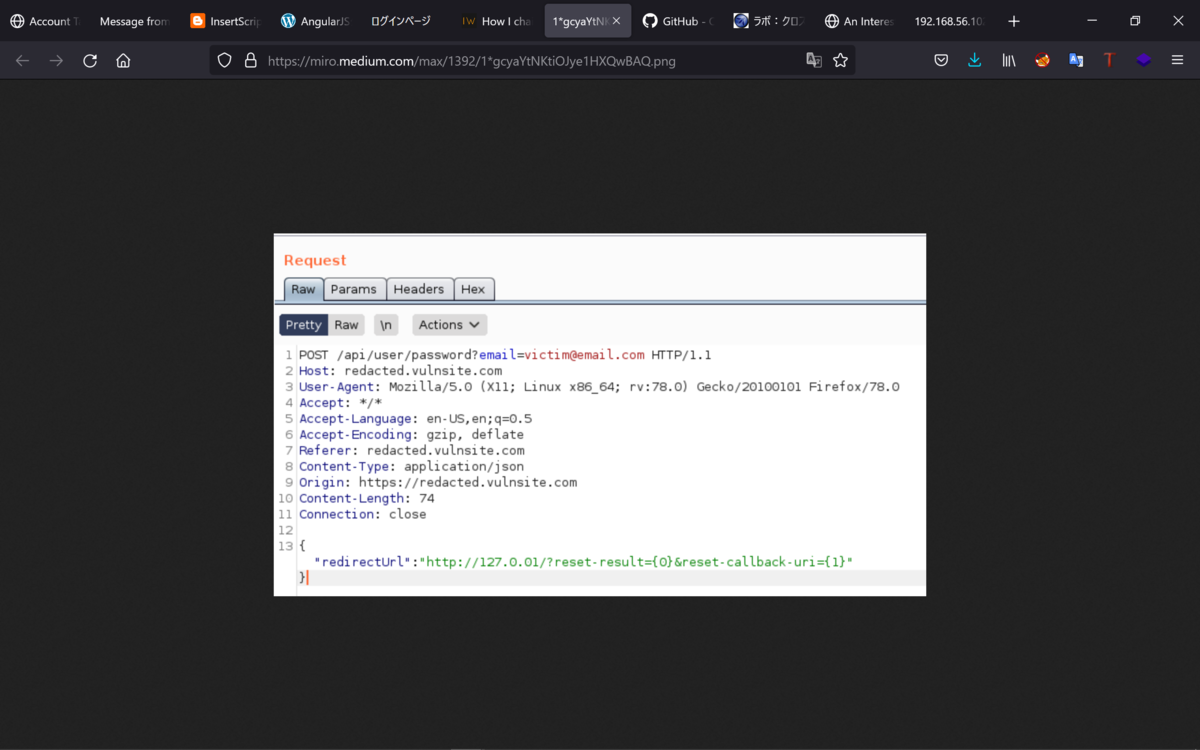
Task: Open tracking protection shield in address bar
Action: pyautogui.click(x=224, y=61)
